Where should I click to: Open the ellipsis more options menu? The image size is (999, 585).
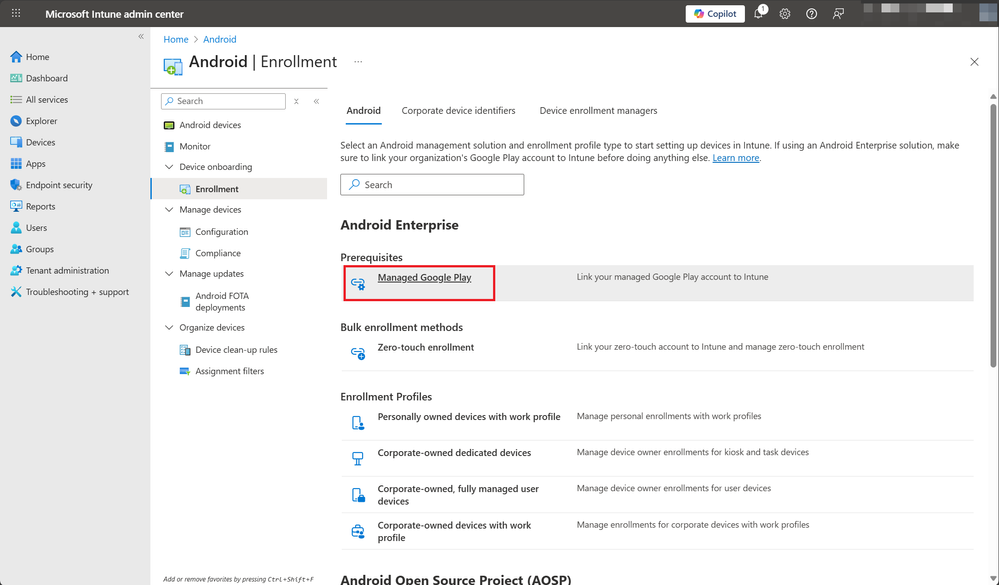(x=357, y=62)
